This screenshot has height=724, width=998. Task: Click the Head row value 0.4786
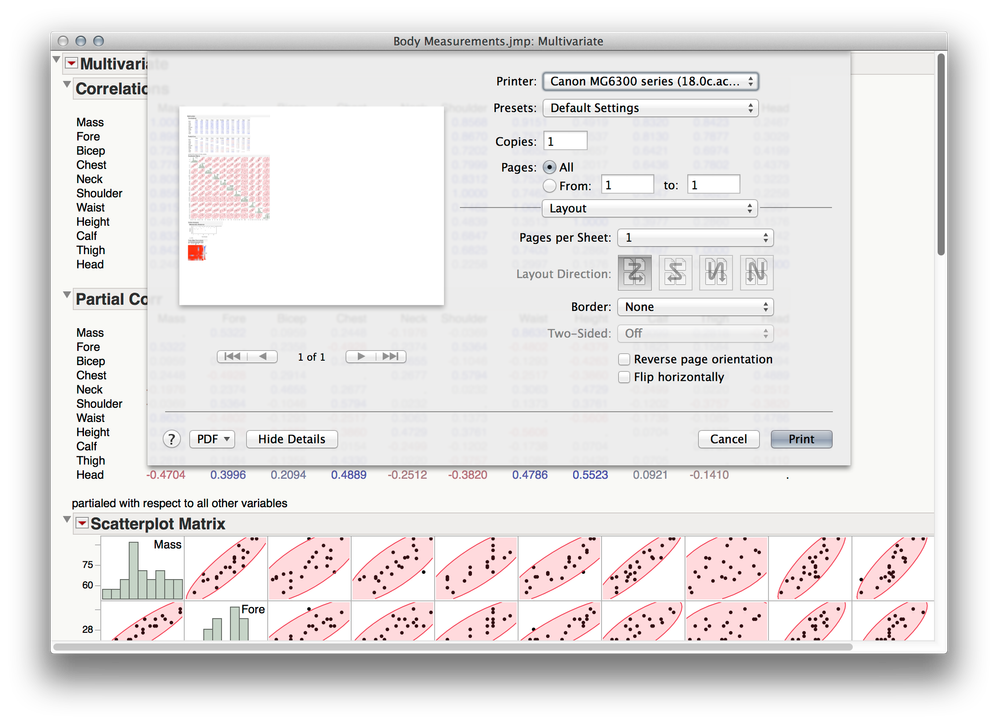(530, 475)
